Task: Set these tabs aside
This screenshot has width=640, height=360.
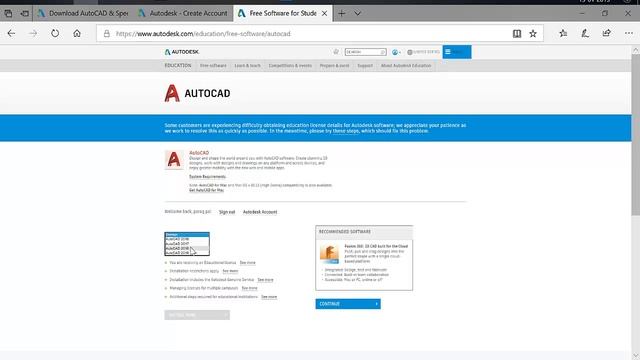Action: click(x=24, y=13)
